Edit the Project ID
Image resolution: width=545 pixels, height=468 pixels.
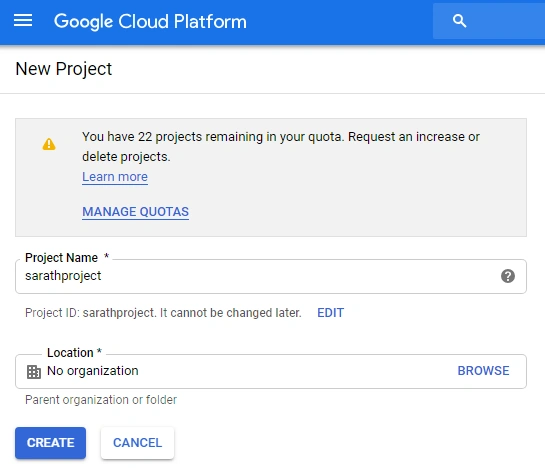[330, 313]
